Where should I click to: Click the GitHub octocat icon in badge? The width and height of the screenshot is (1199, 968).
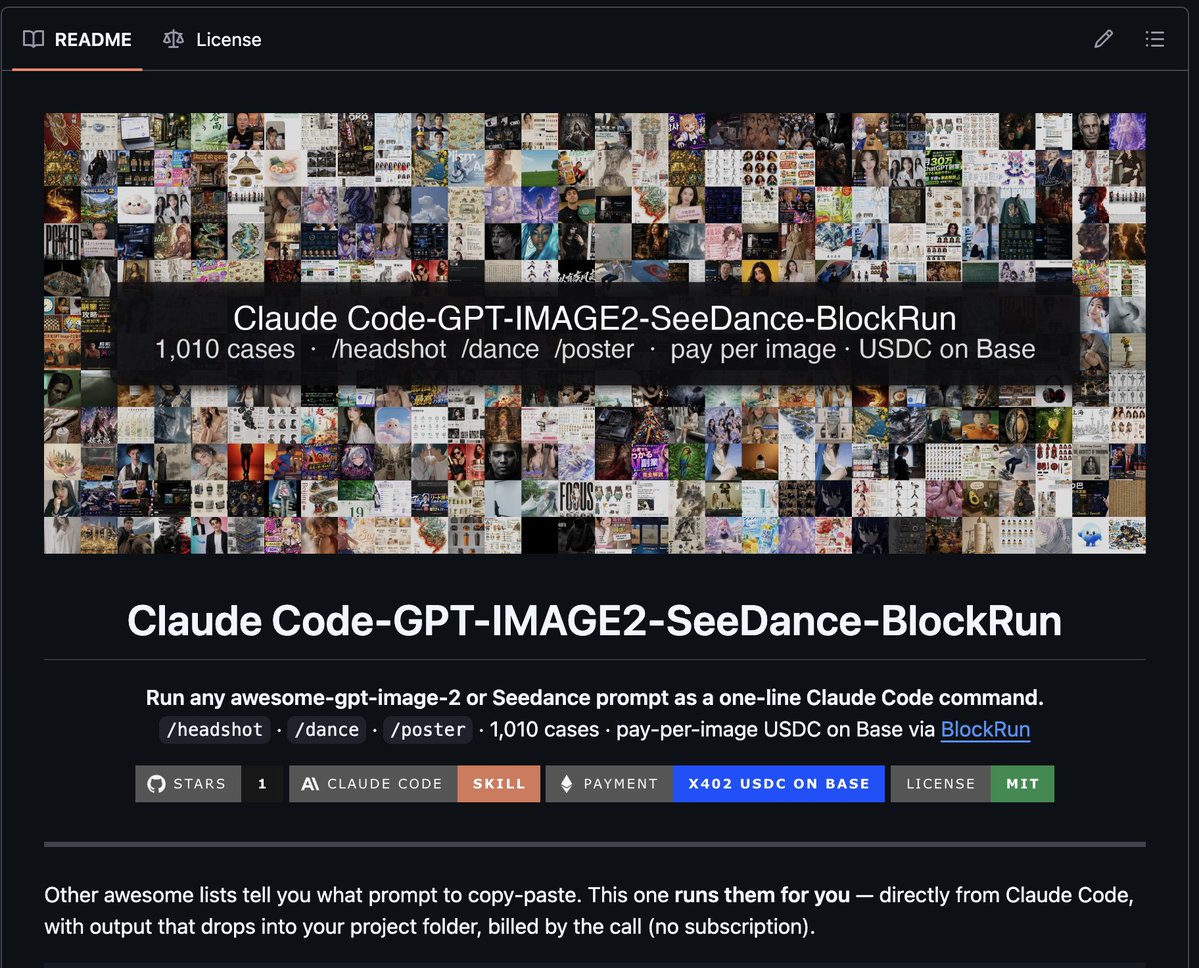tap(156, 784)
